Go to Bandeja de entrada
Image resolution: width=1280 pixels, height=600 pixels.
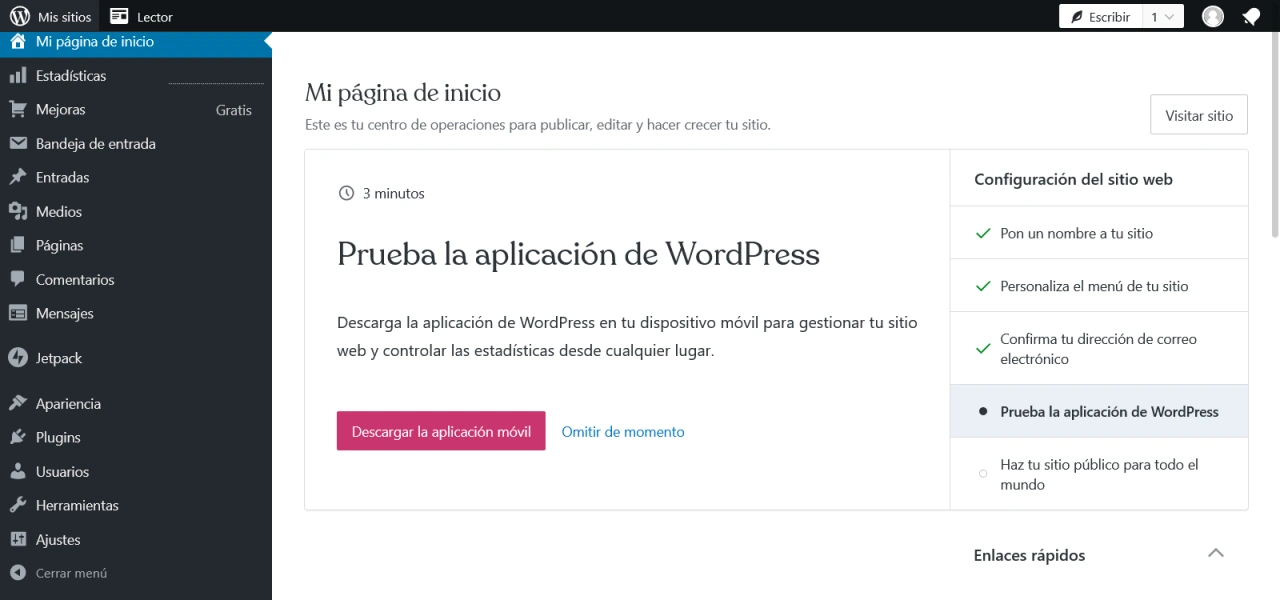[x=136, y=144]
